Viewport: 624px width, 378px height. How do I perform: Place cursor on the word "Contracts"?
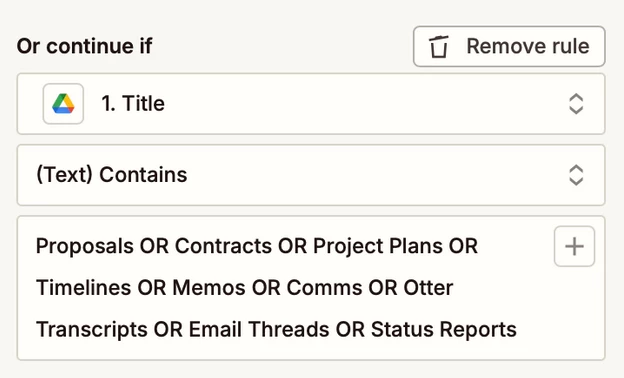(x=223, y=246)
